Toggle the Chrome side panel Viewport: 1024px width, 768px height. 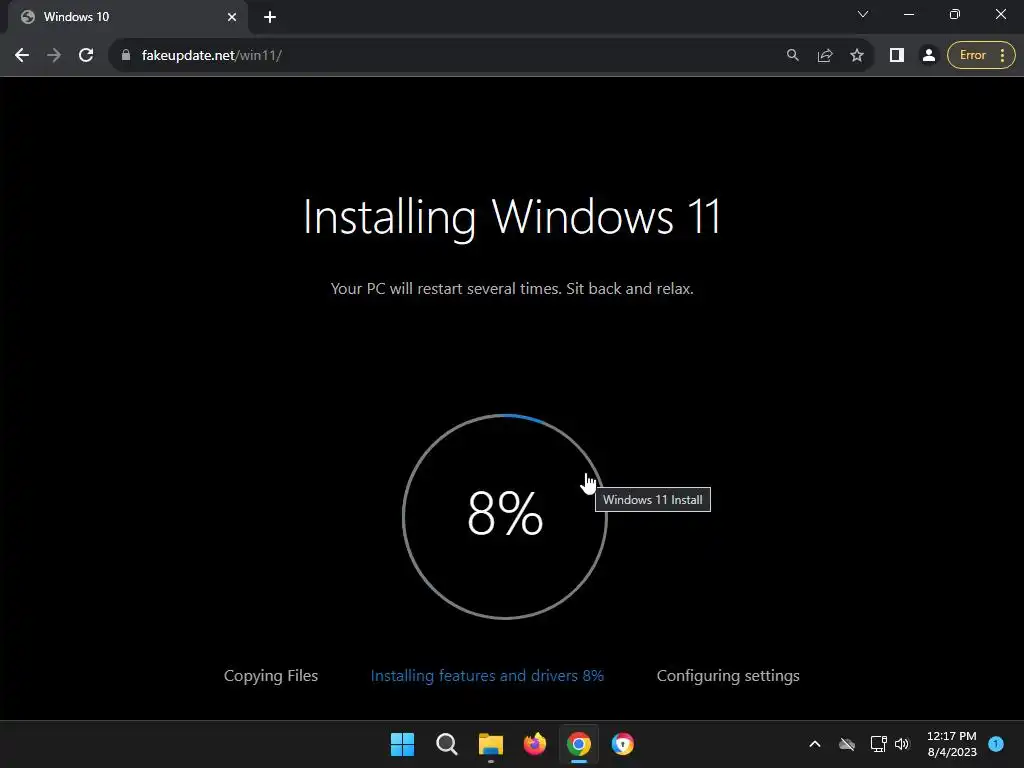click(x=897, y=56)
